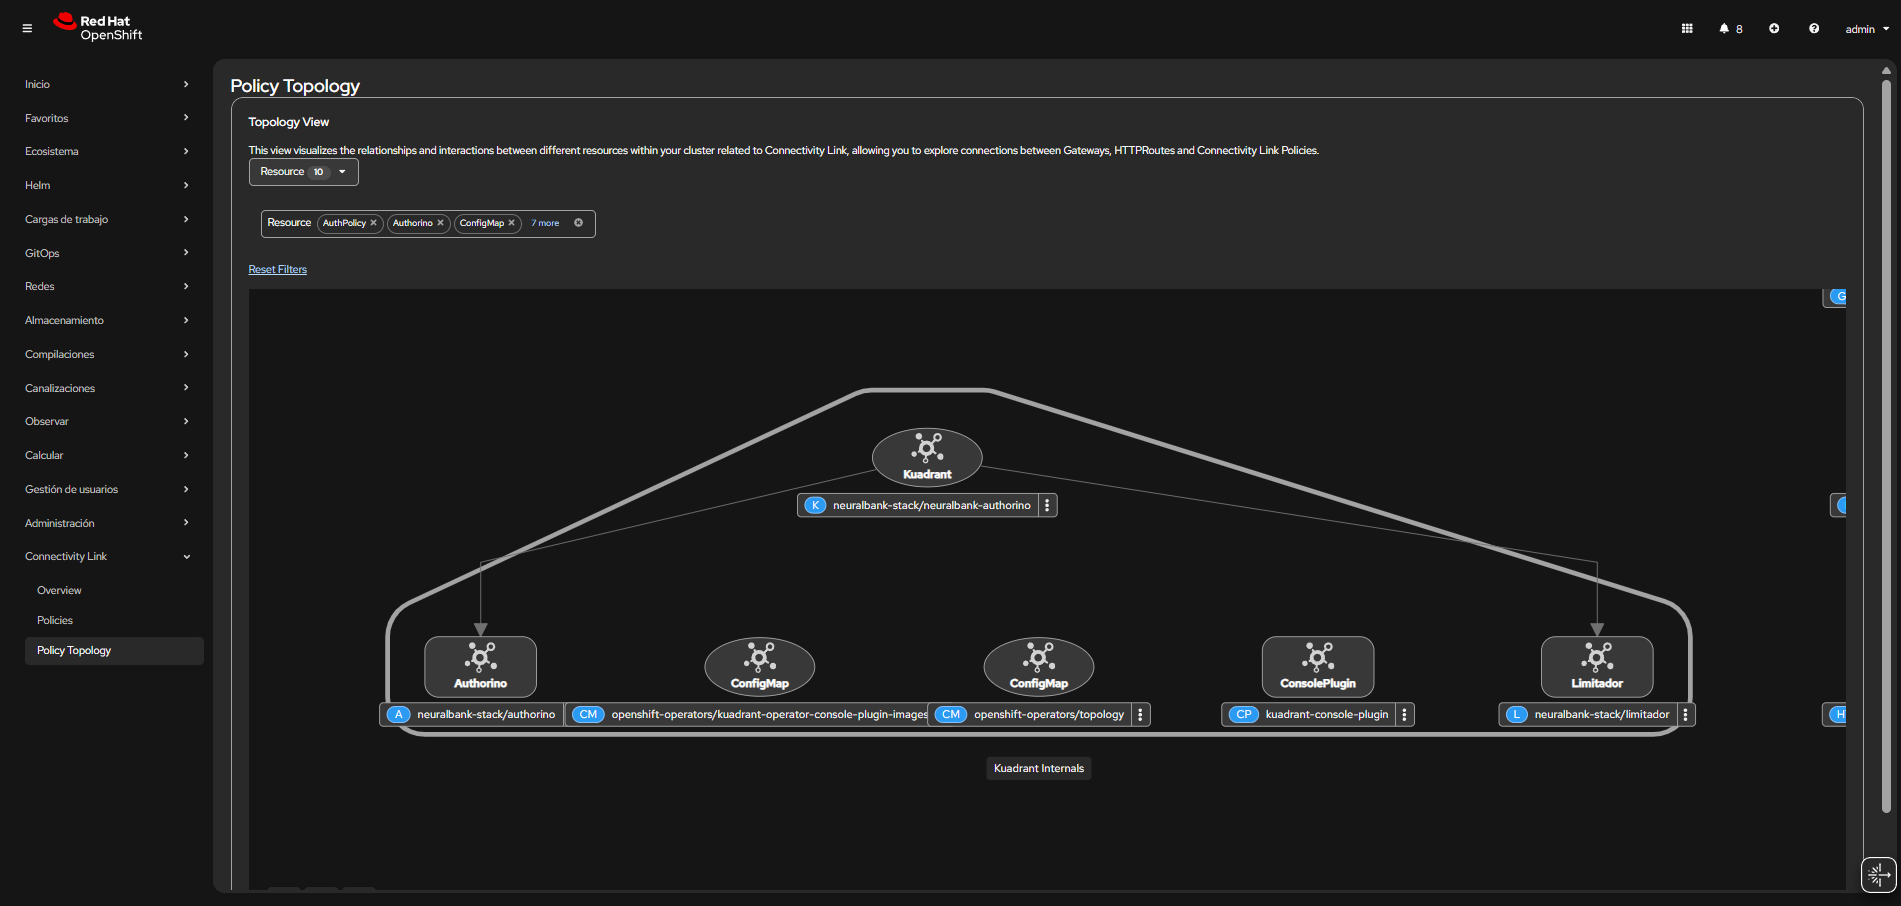Show the 7 more filter chips
This screenshot has width=1901, height=906.
(545, 224)
